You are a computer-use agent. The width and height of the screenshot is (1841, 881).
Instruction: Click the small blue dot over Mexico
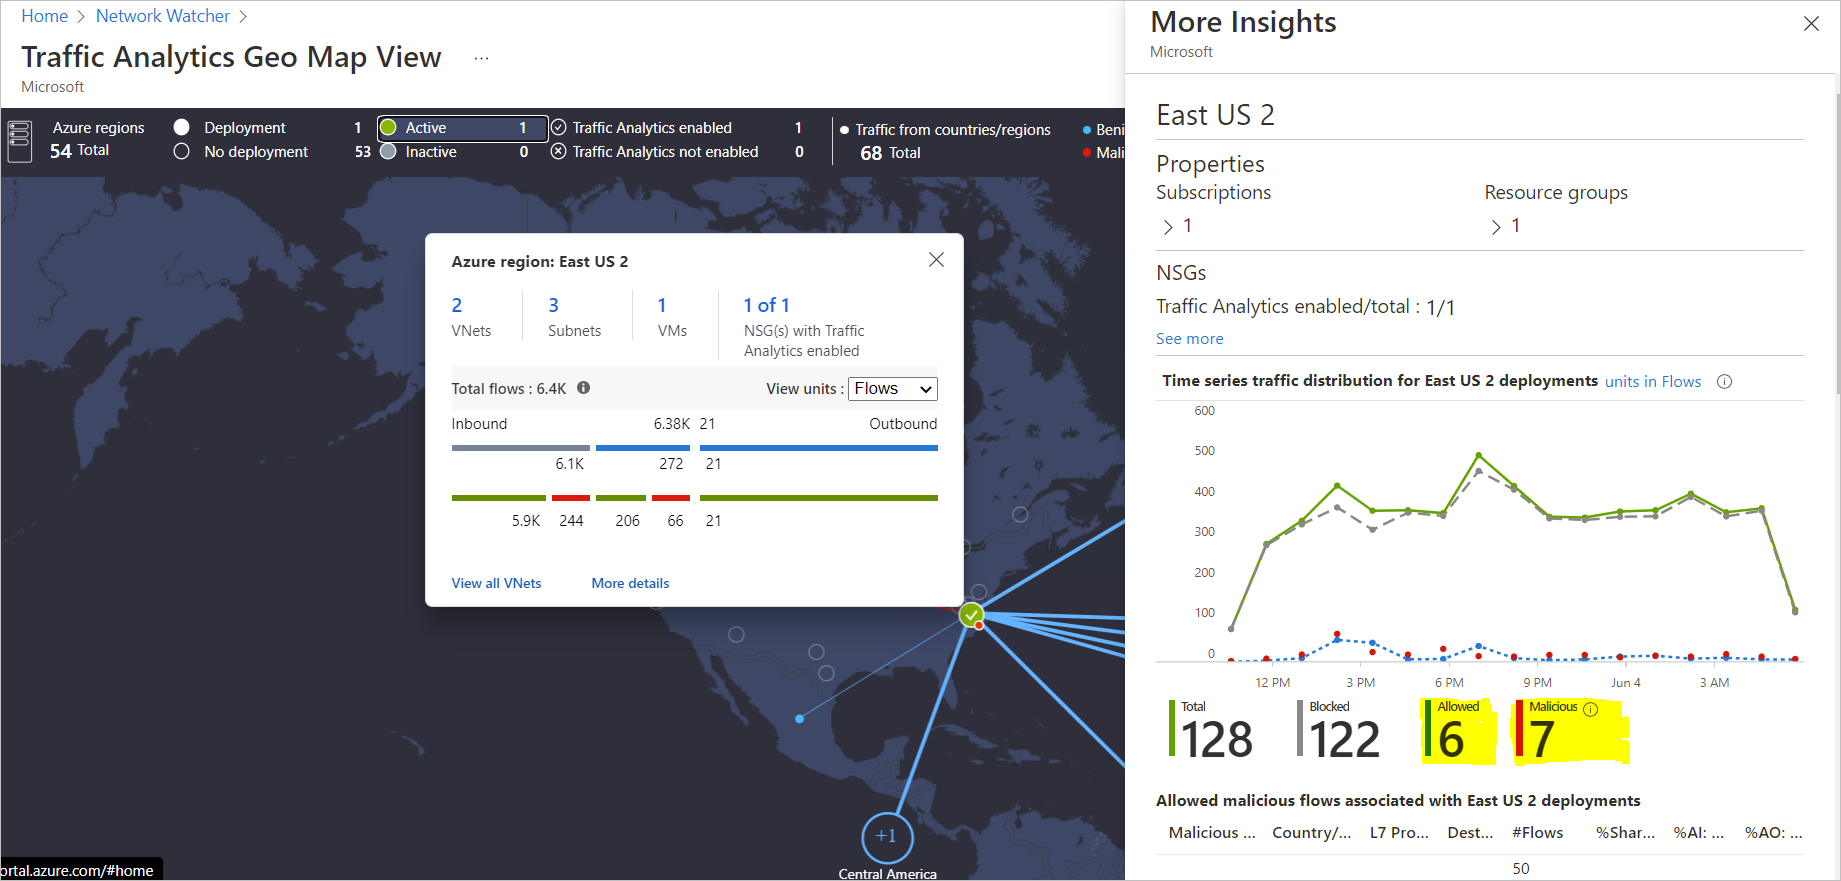pyautogui.click(x=799, y=719)
